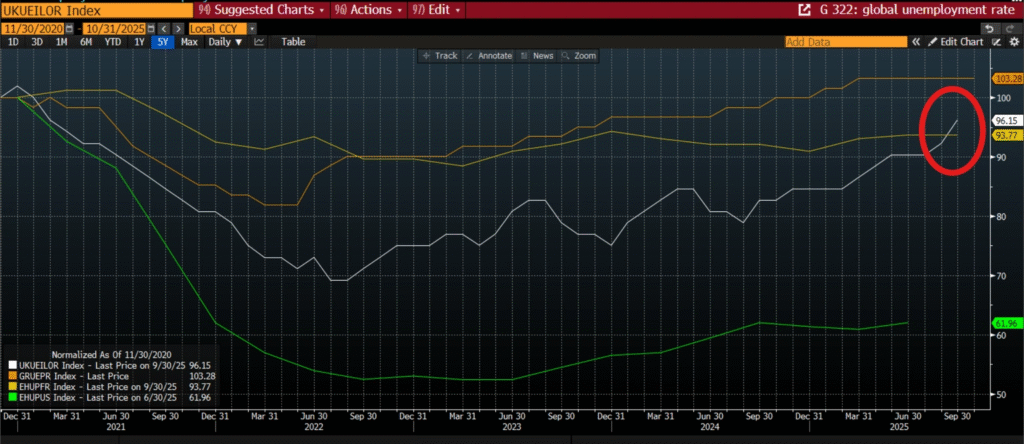Enable the Zoom tool
Viewport: 1024px width, 444px height.
[x=579, y=56]
